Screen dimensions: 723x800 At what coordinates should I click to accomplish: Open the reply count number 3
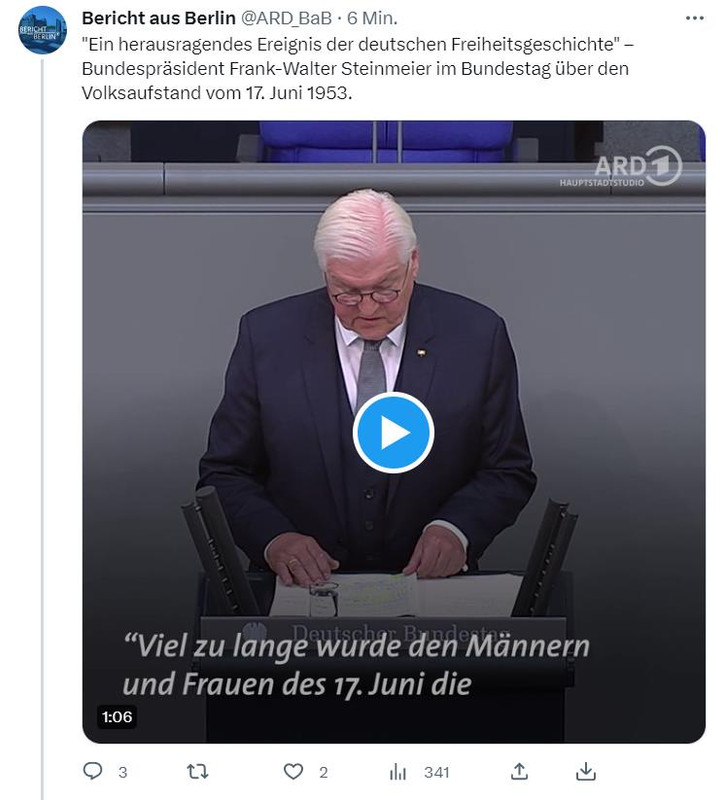122,772
